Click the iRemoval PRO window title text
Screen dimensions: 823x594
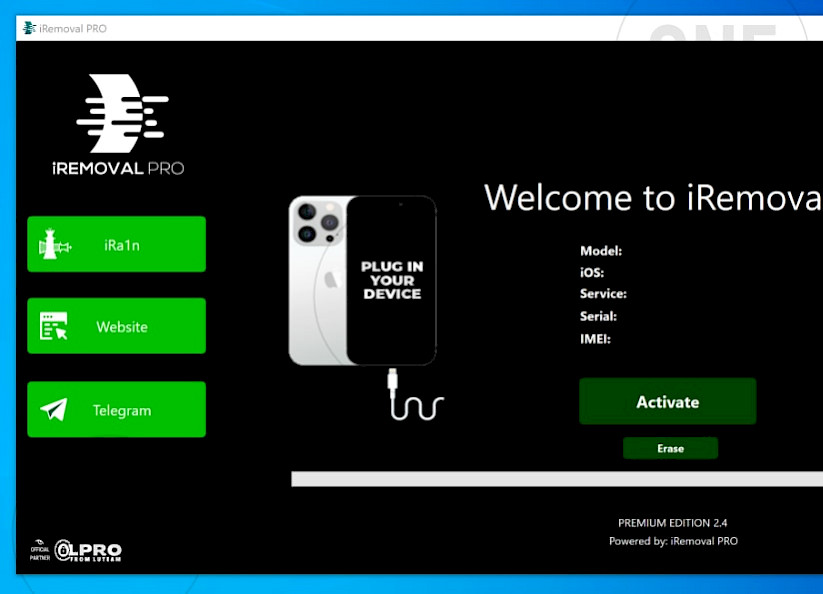(73, 28)
